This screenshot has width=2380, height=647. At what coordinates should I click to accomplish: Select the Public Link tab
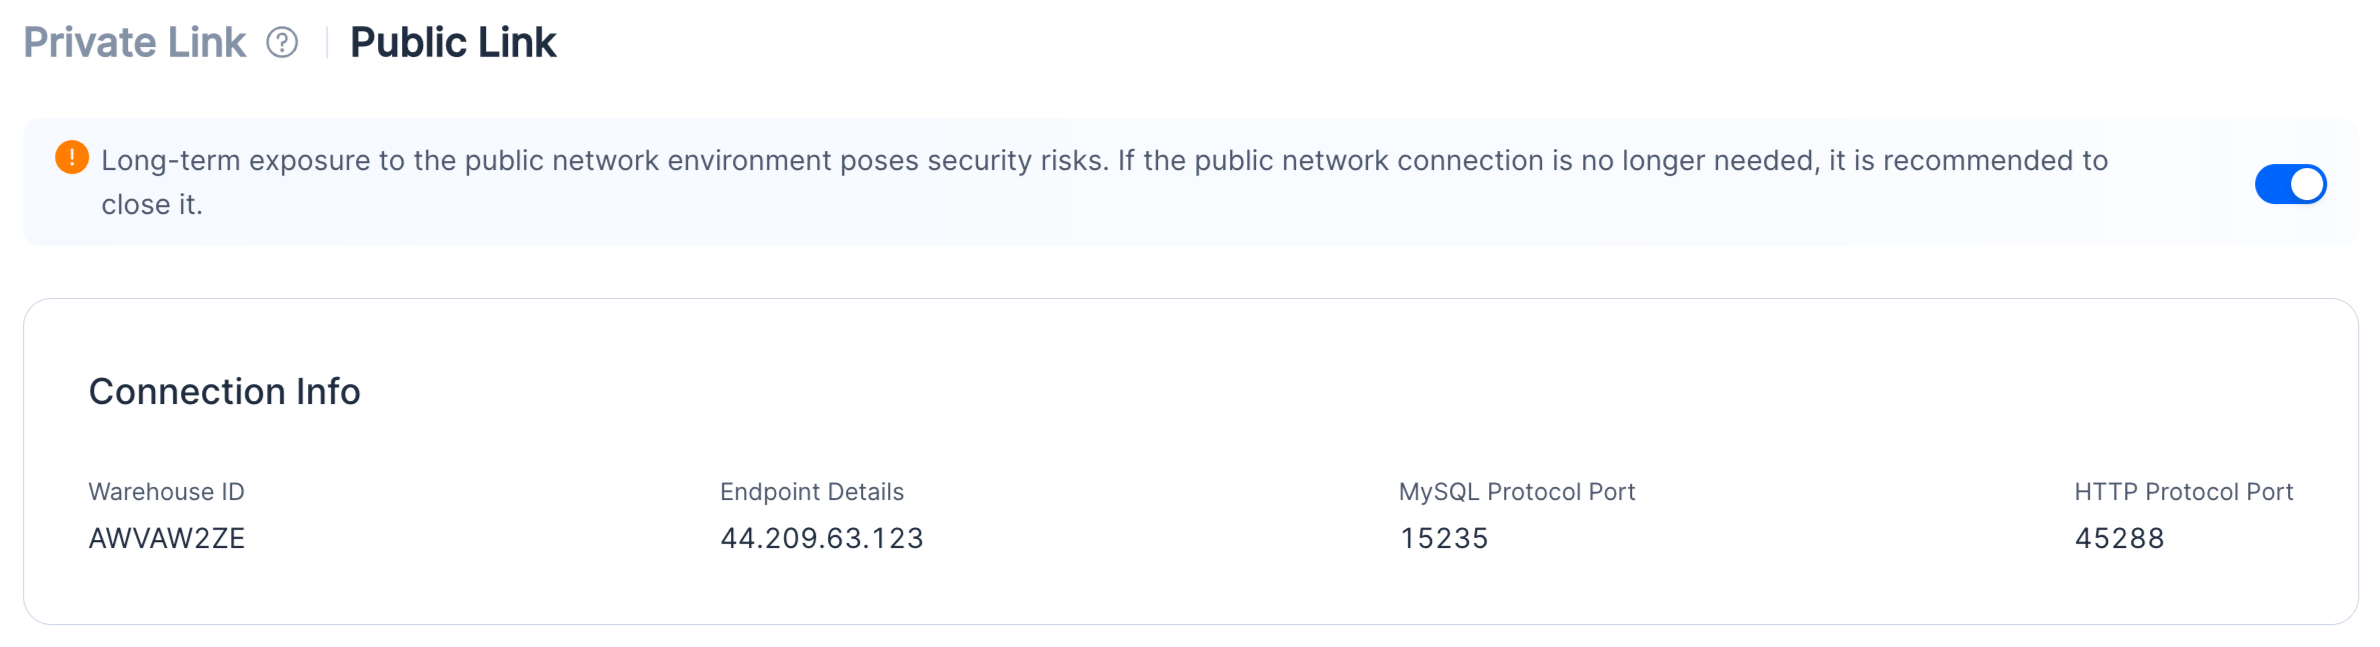(x=453, y=43)
